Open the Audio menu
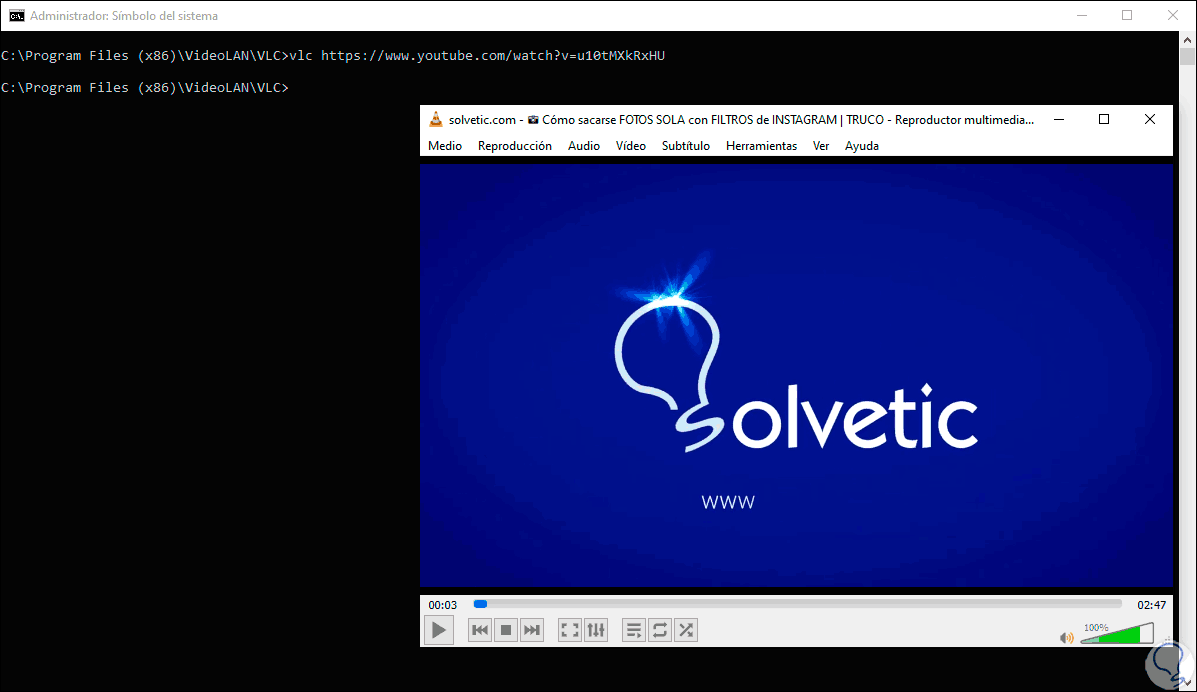Screen dimensions: 1197x692 point(584,146)
